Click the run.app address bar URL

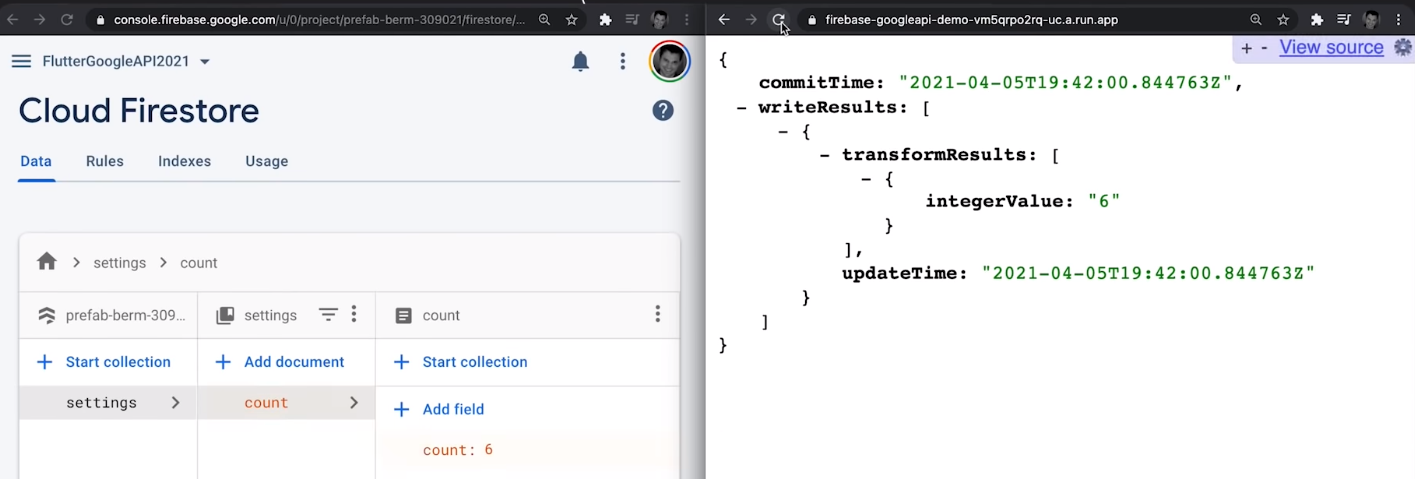(971, 19)
